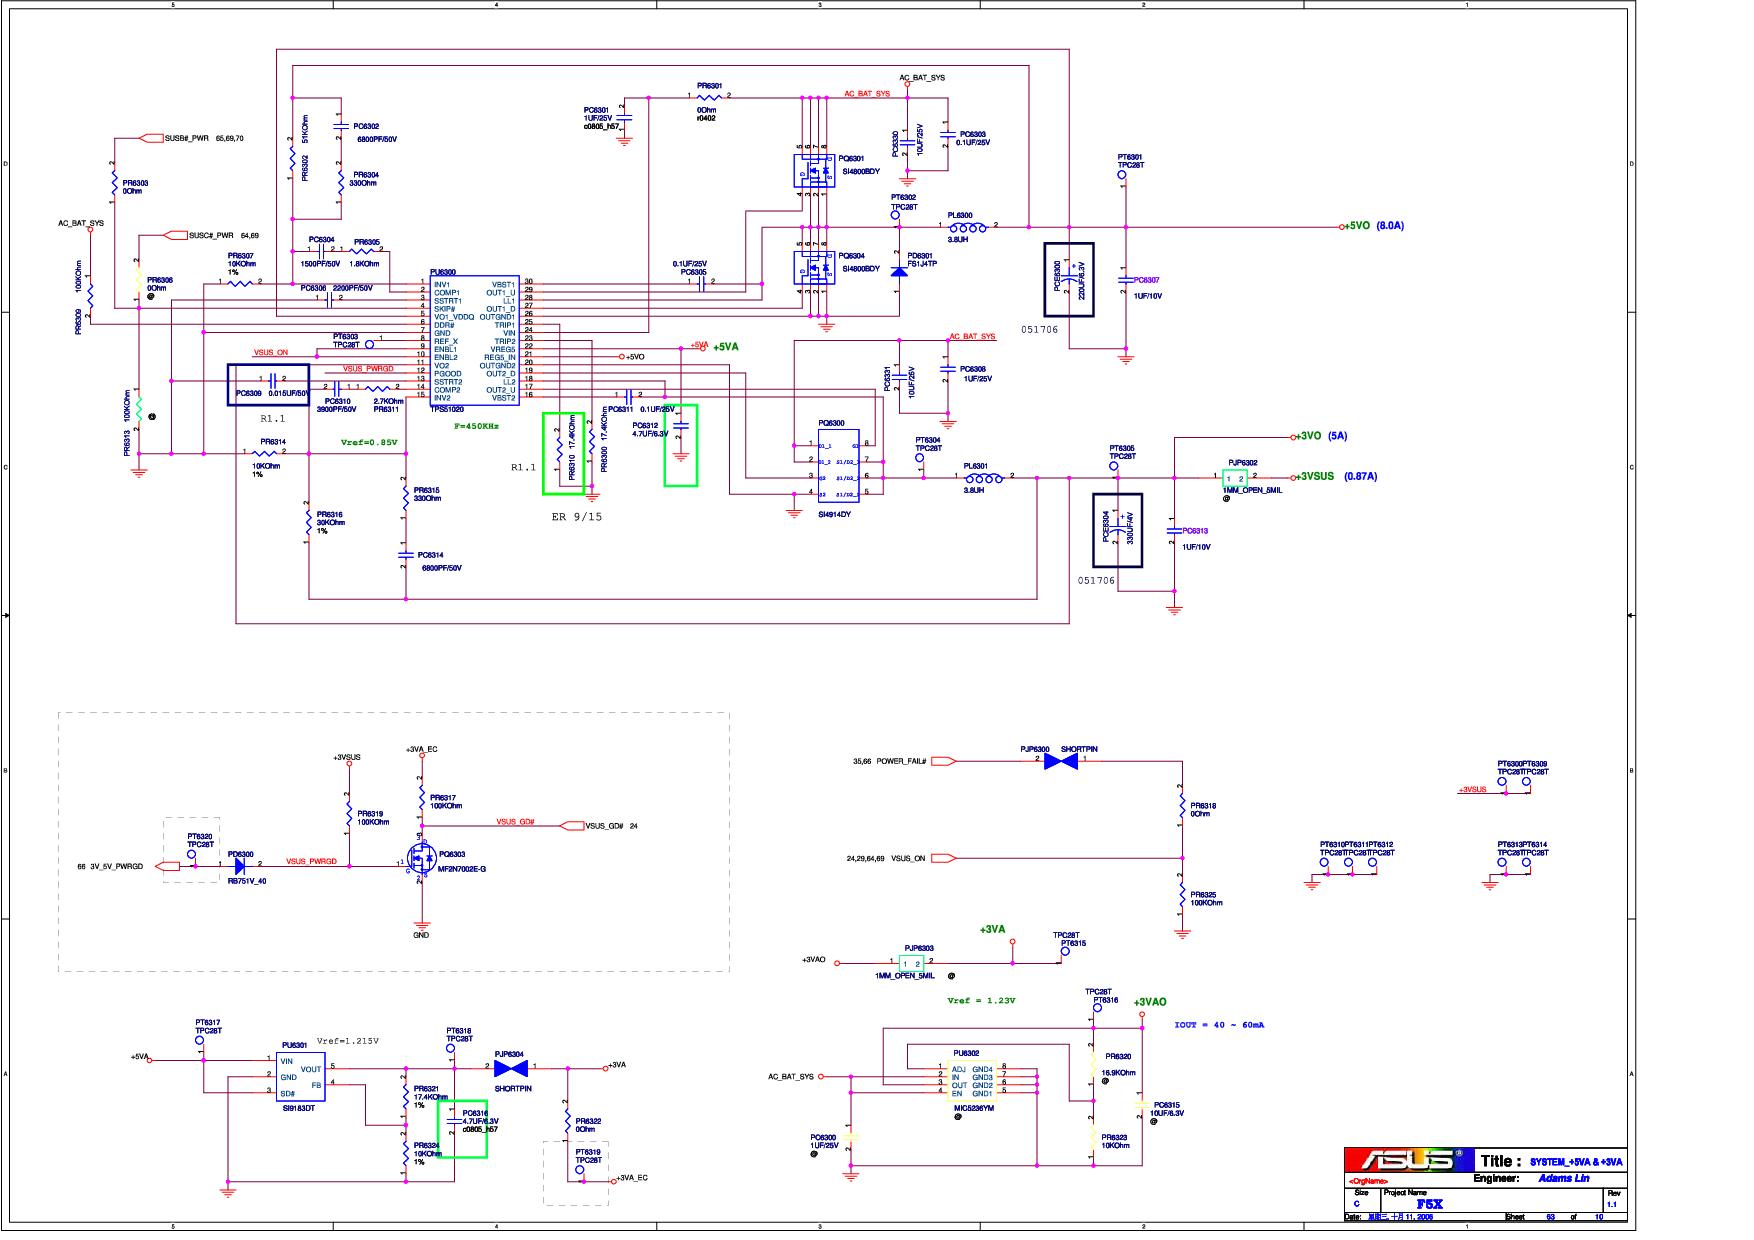Select the PU6301 SI9183DT regulator

(x=301, y=1077)
